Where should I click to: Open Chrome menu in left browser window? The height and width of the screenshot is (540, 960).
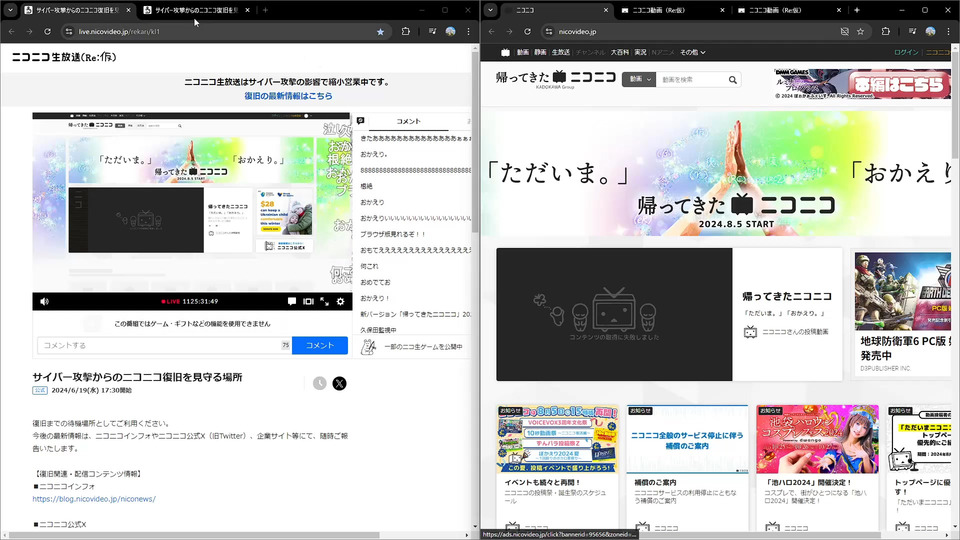pyautogui.click(x=468, y=31)
